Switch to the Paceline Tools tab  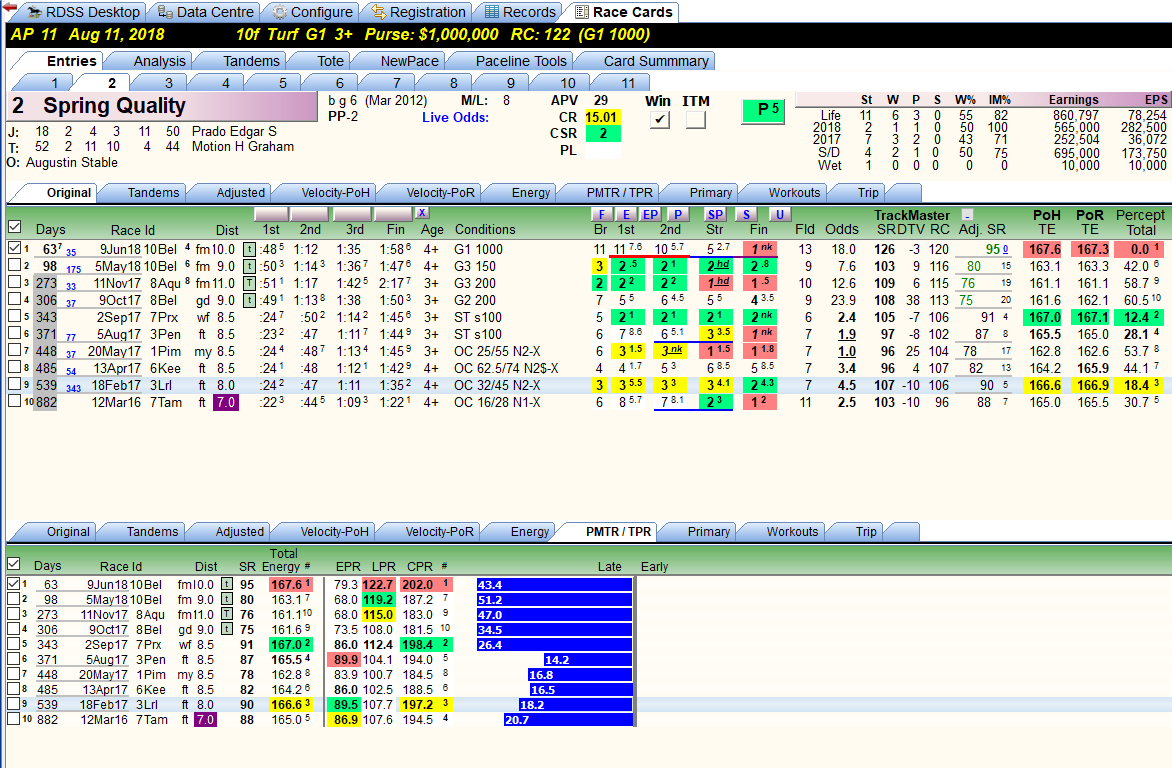point(521,61)
